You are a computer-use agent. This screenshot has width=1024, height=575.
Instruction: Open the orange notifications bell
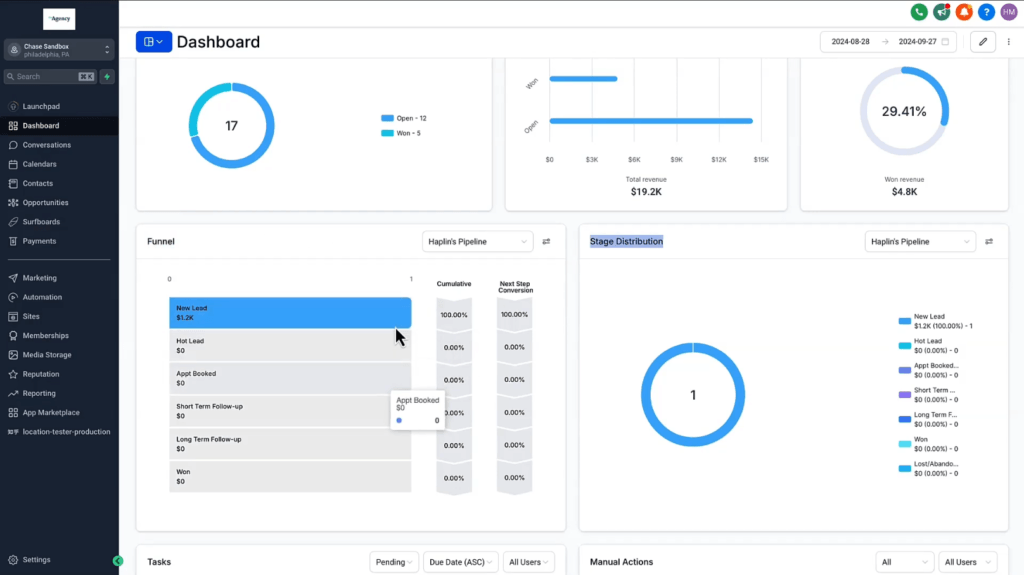(x=964, y=12)
